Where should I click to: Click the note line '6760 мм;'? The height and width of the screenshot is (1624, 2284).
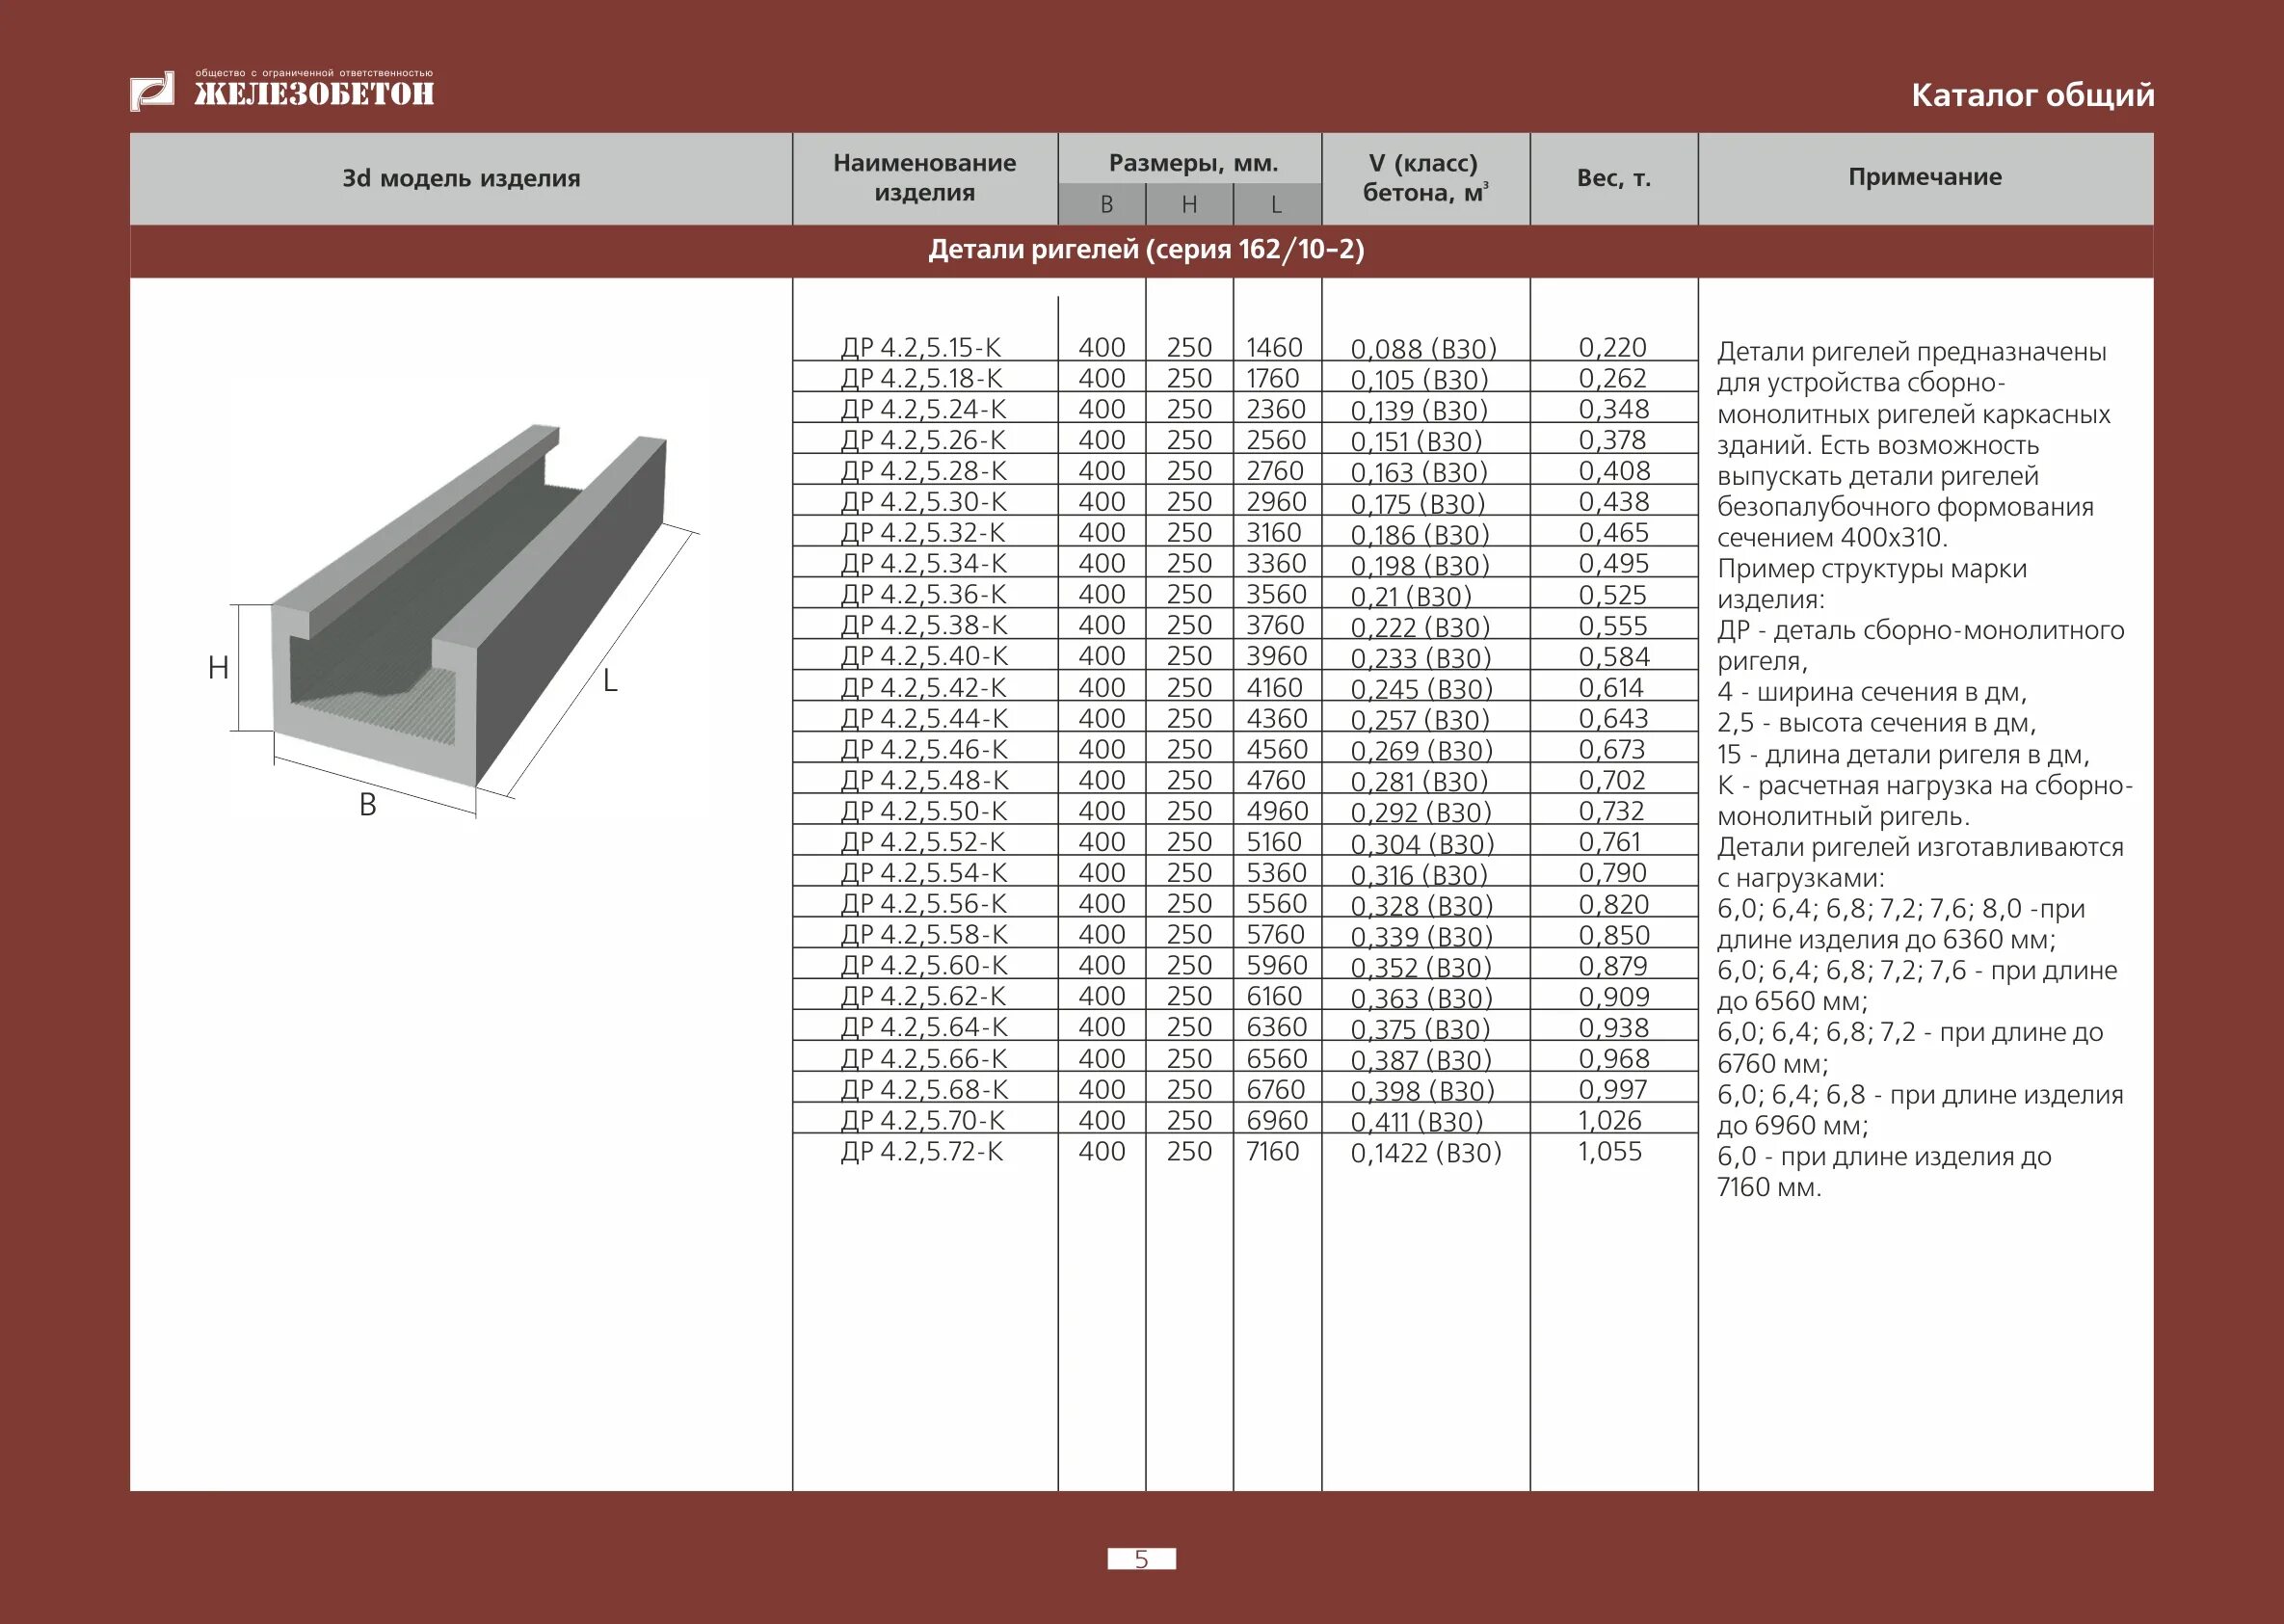pos(1772,1063)
